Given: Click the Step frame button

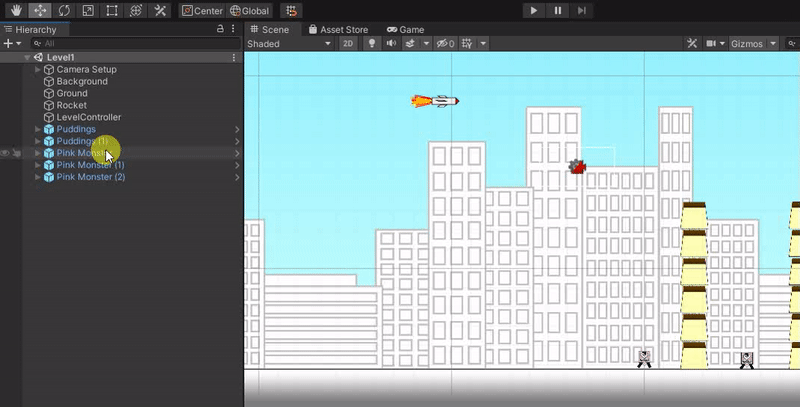Looking at the screenshot, I should click(581, 10).
